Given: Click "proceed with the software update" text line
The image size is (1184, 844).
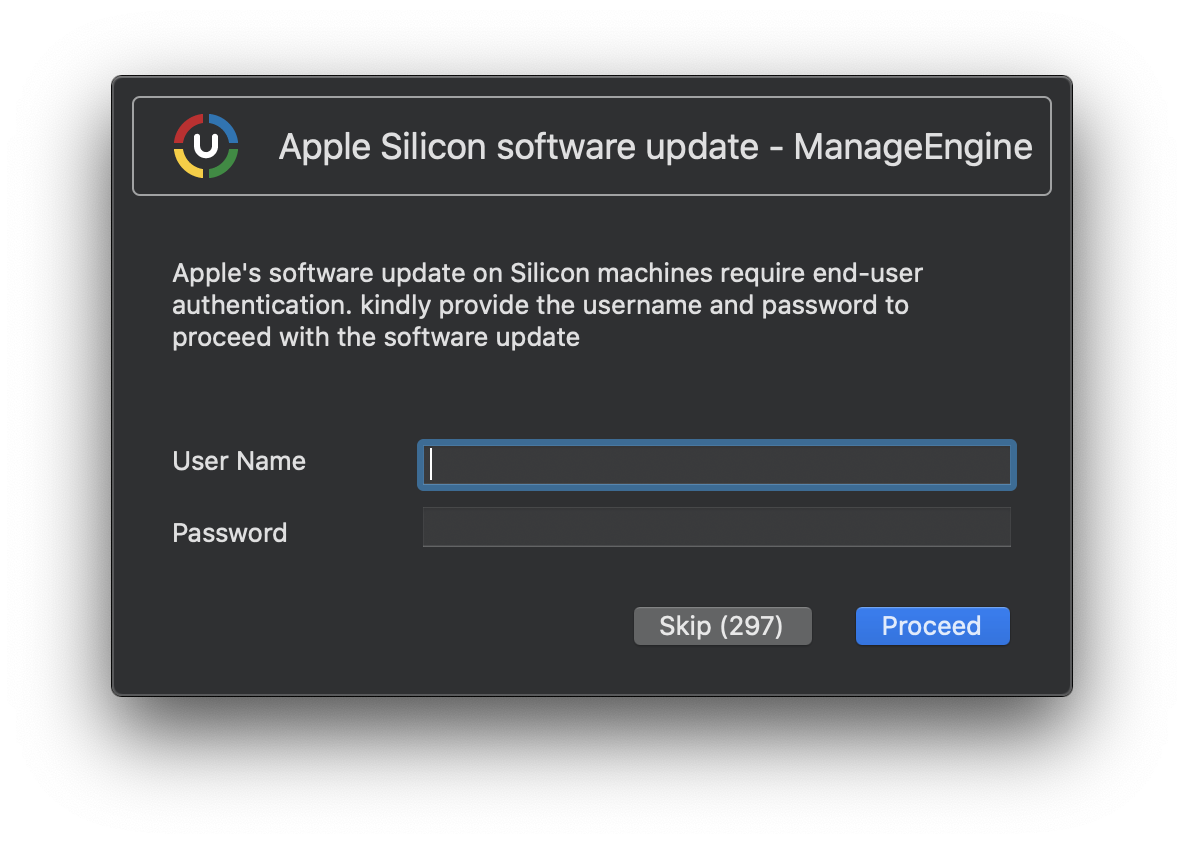Looking at the screenshot, I should pyautogui.click(x=376, y=337).
